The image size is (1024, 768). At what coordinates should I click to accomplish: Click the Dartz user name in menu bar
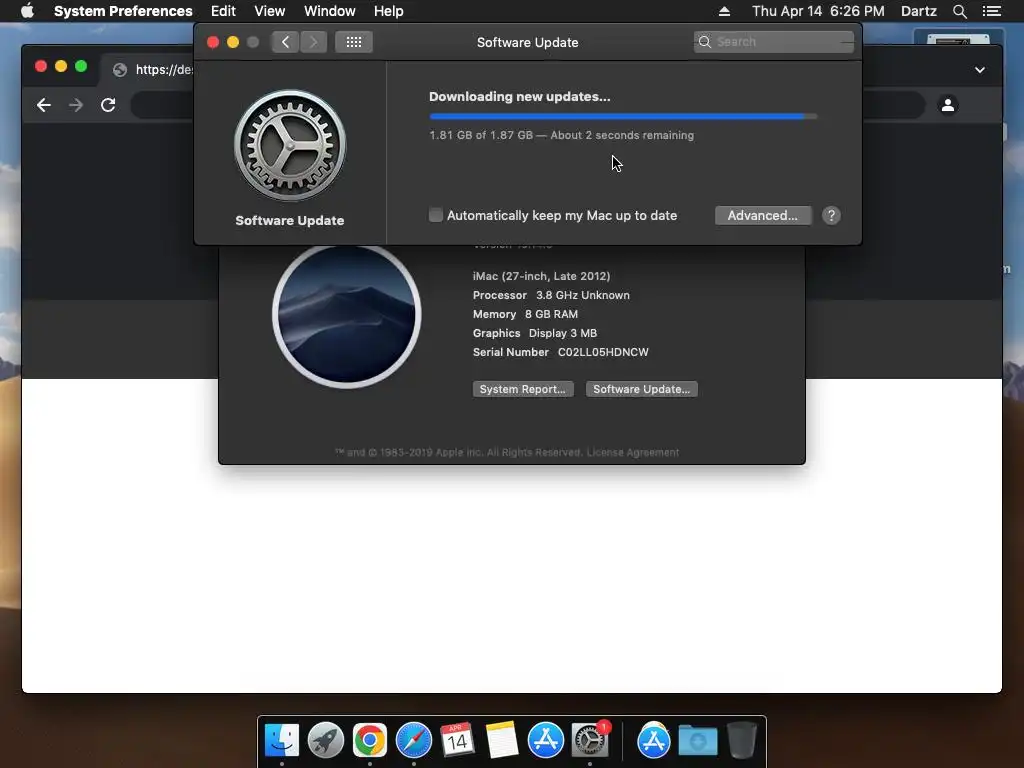click(918, 11)
